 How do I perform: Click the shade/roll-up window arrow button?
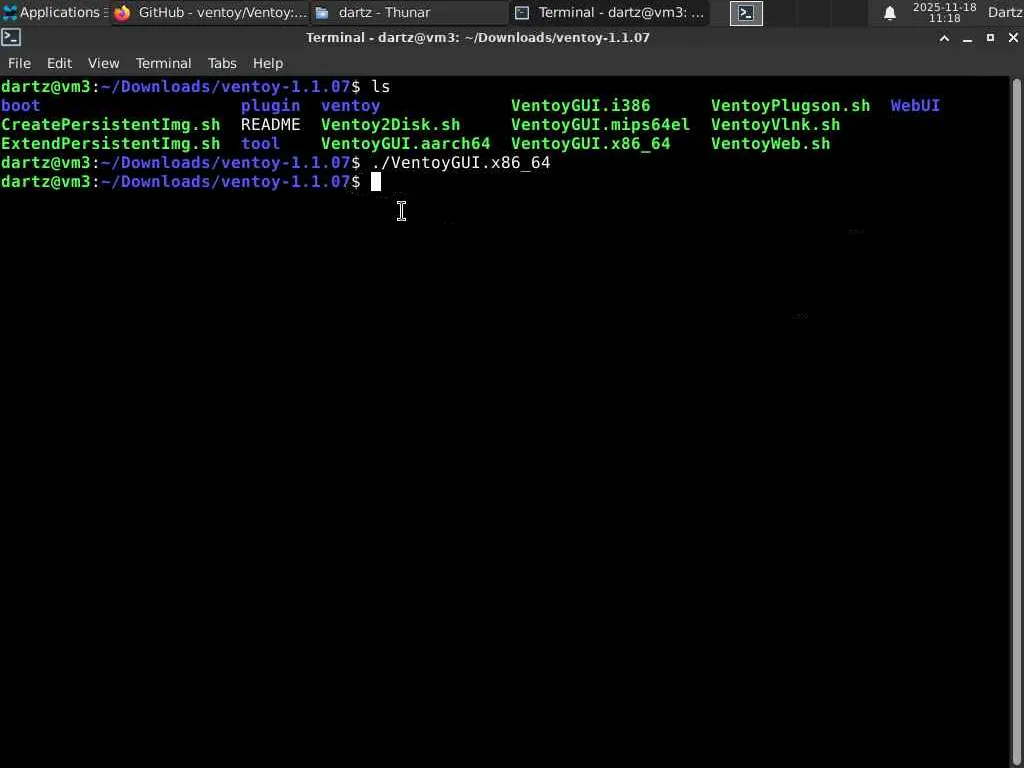pyautogui.click(x=944, y=39)
